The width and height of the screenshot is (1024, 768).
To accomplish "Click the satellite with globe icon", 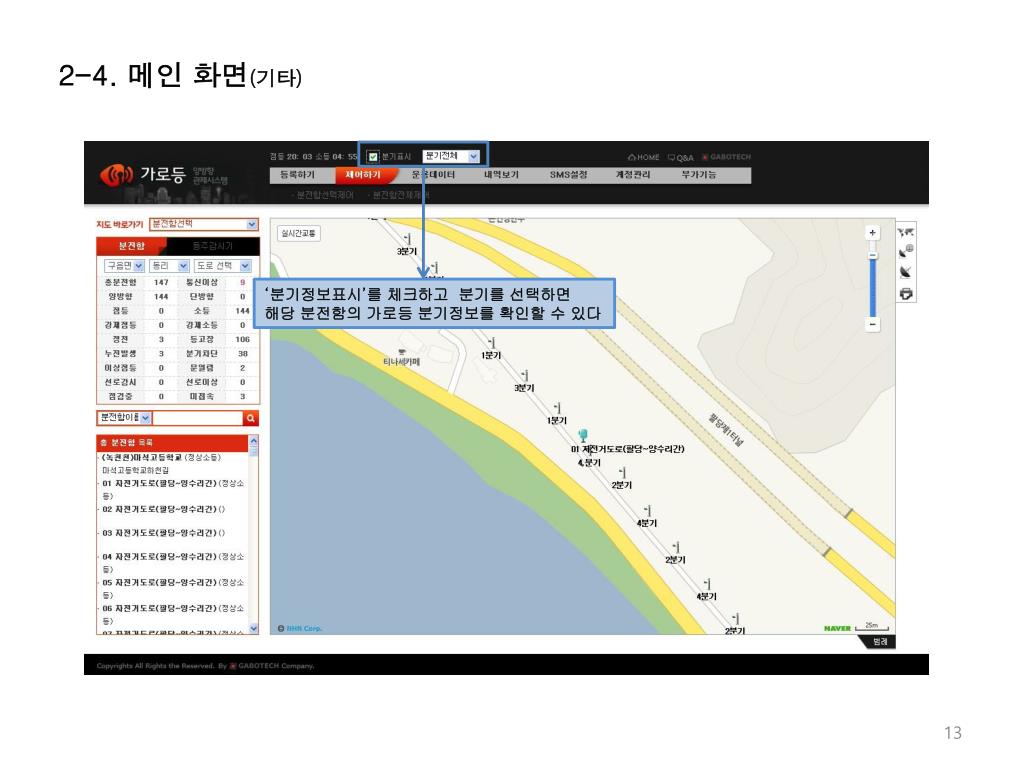I will coord(906,251).
